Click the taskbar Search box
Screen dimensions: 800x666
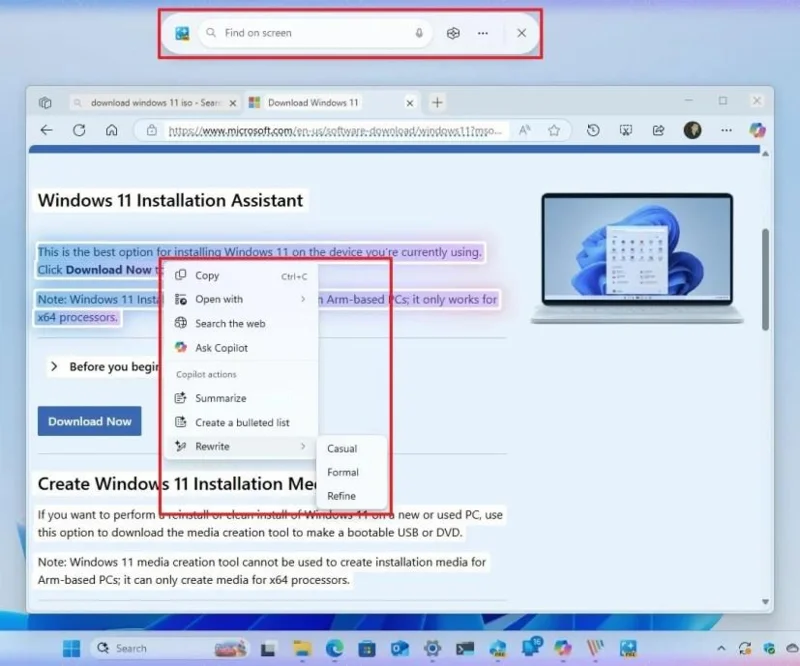[171, 649]
